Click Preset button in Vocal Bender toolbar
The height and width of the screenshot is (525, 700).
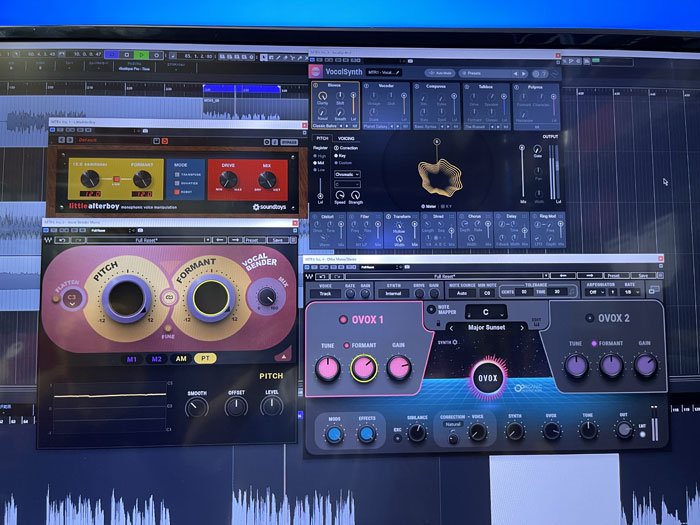tap(252, 240)
